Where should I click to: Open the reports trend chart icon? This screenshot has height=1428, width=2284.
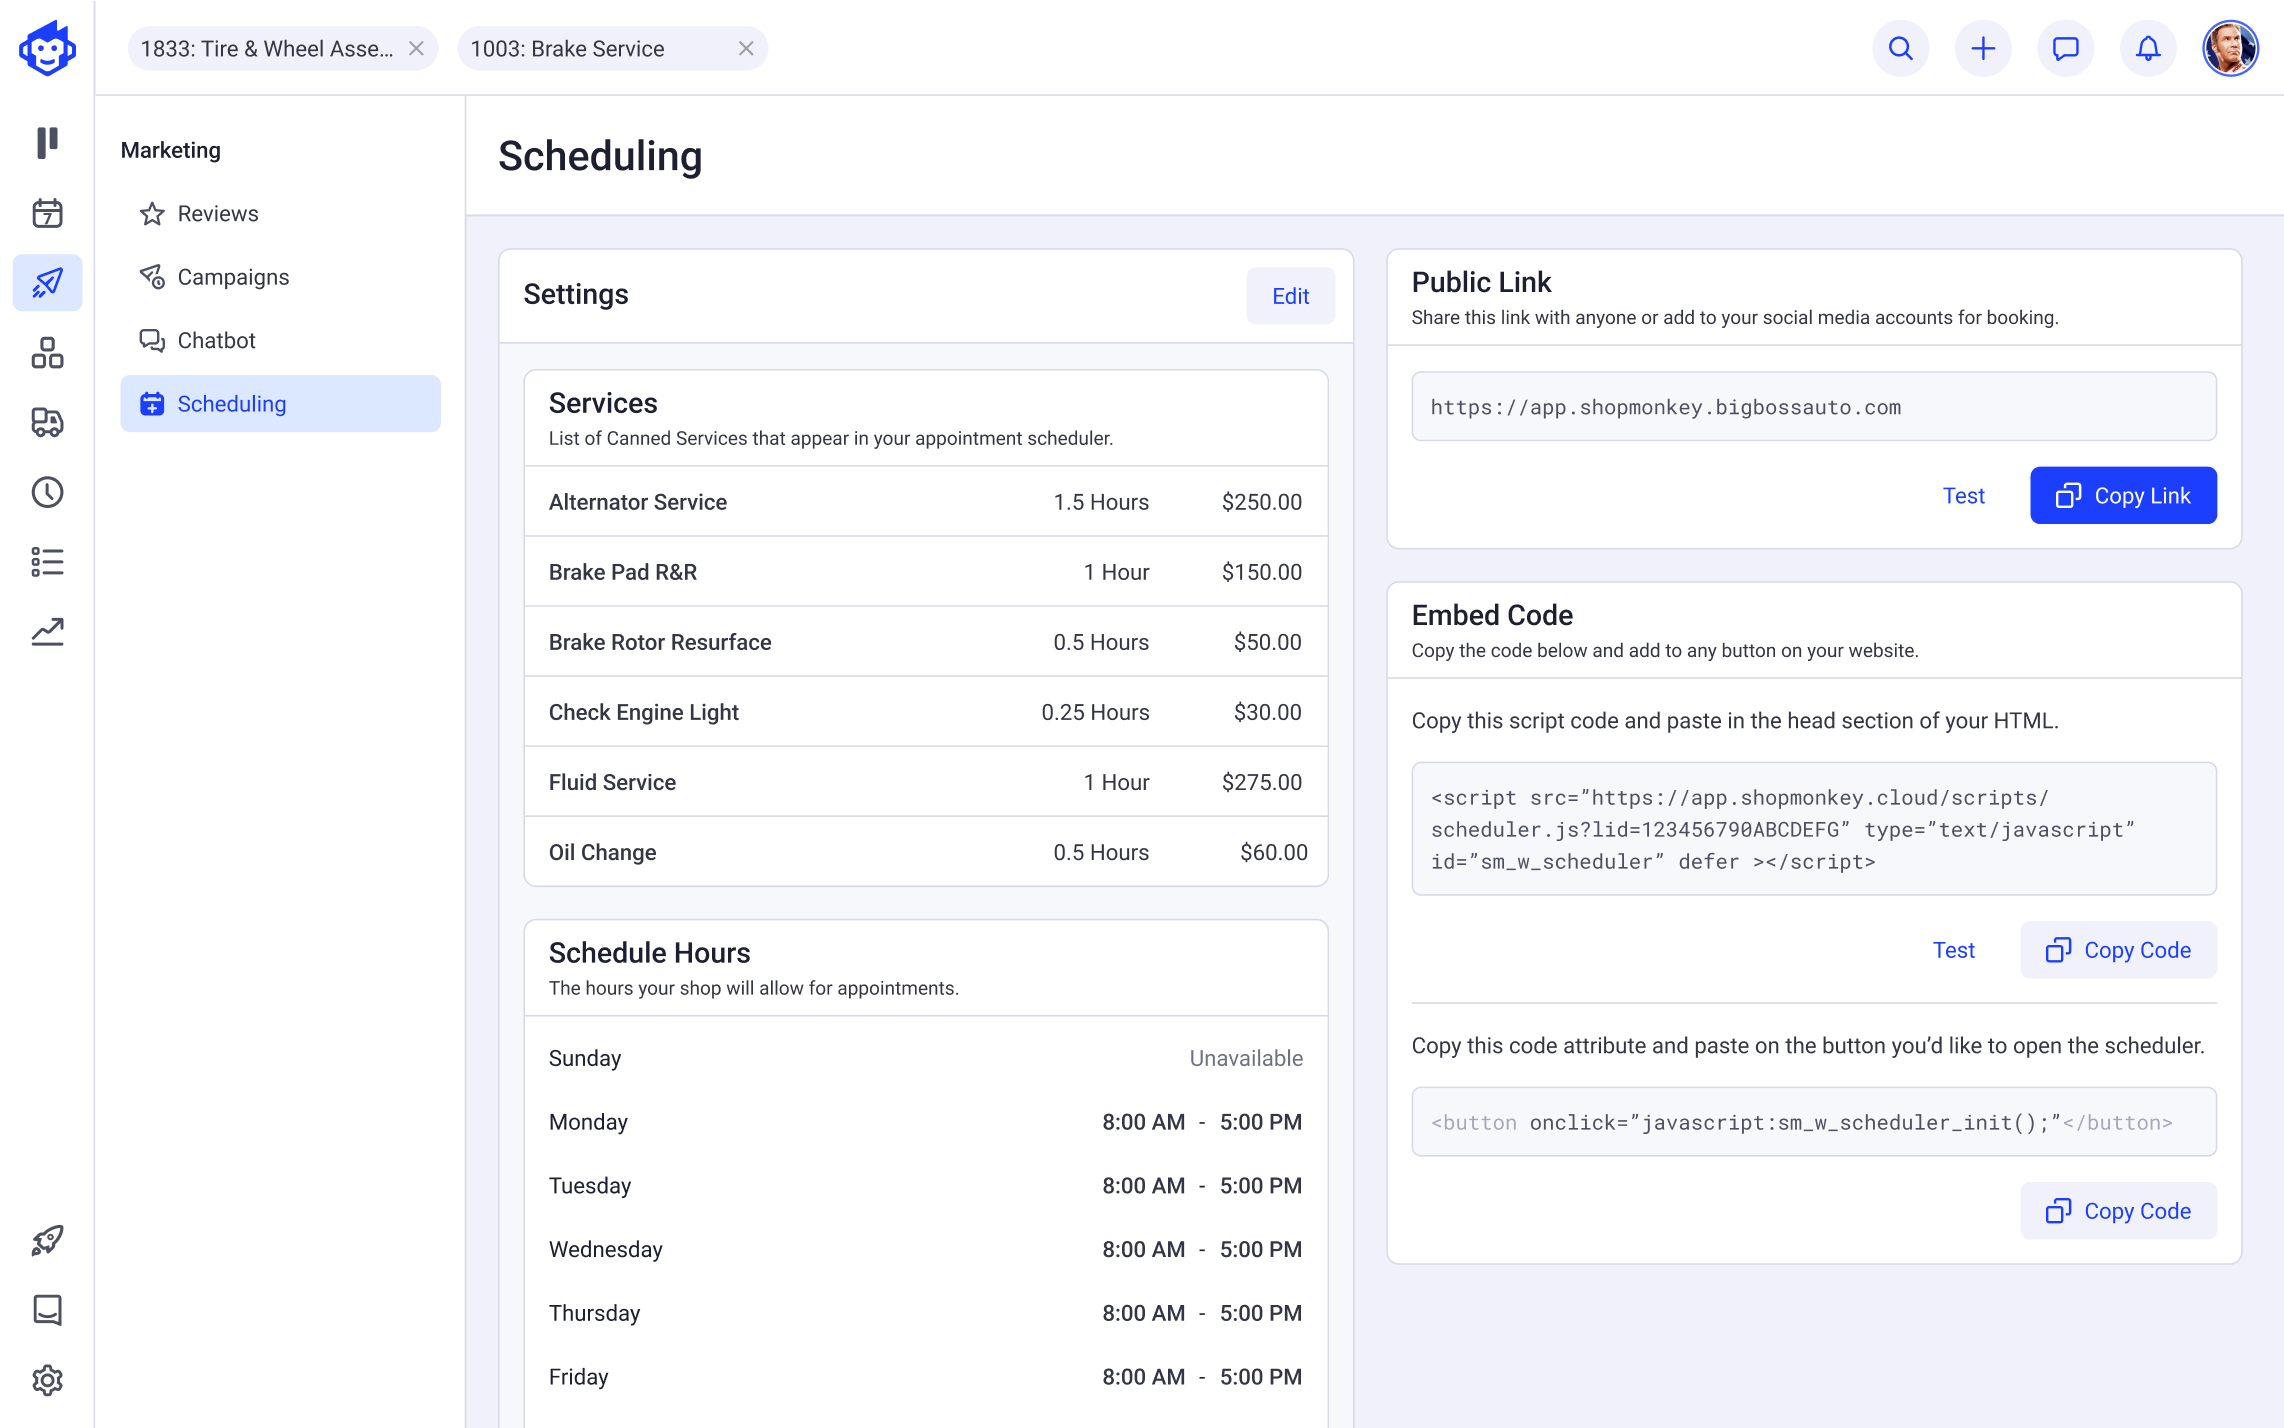coord(47,631)
